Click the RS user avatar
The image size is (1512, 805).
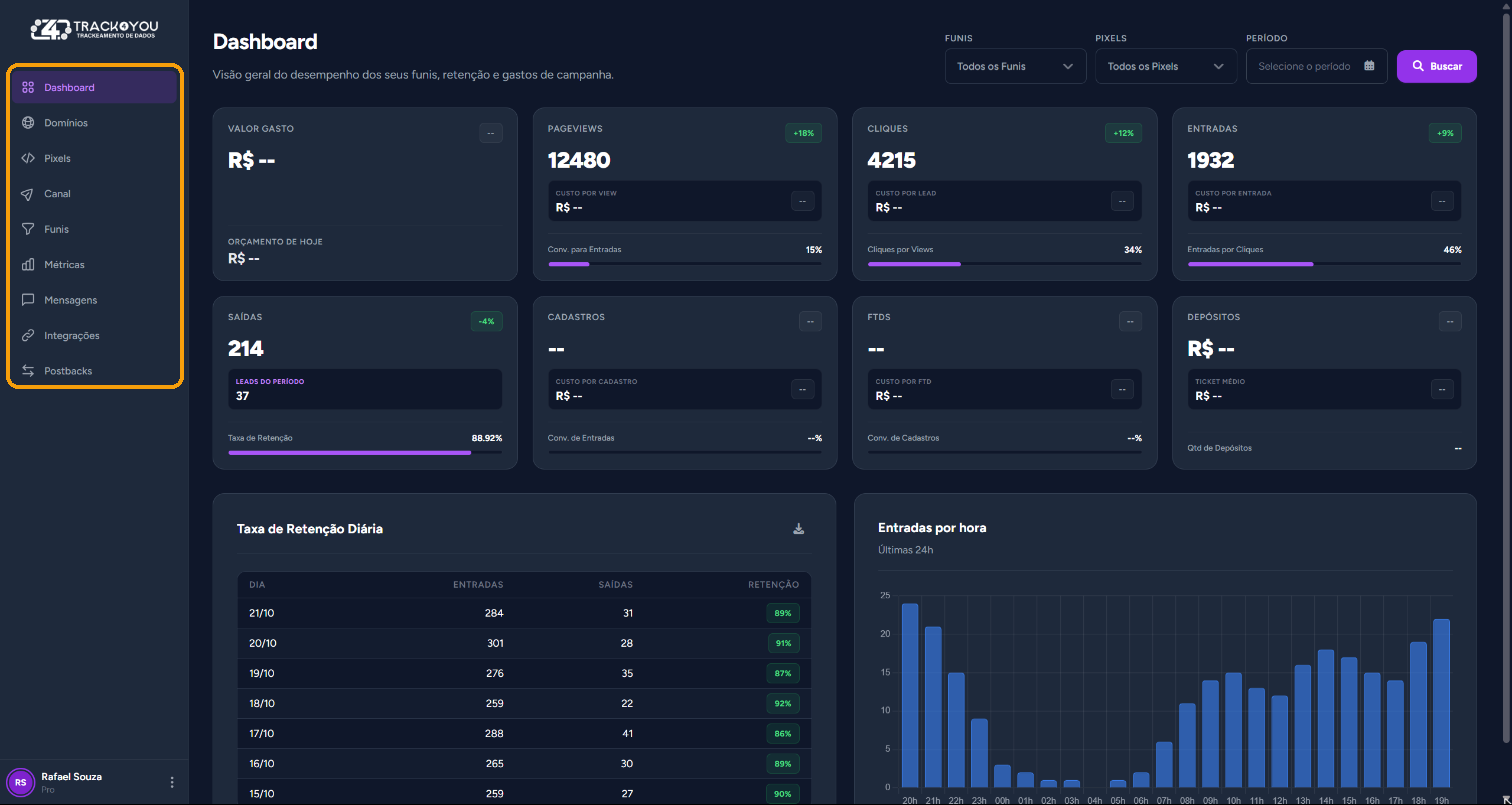tap(20, 782)
